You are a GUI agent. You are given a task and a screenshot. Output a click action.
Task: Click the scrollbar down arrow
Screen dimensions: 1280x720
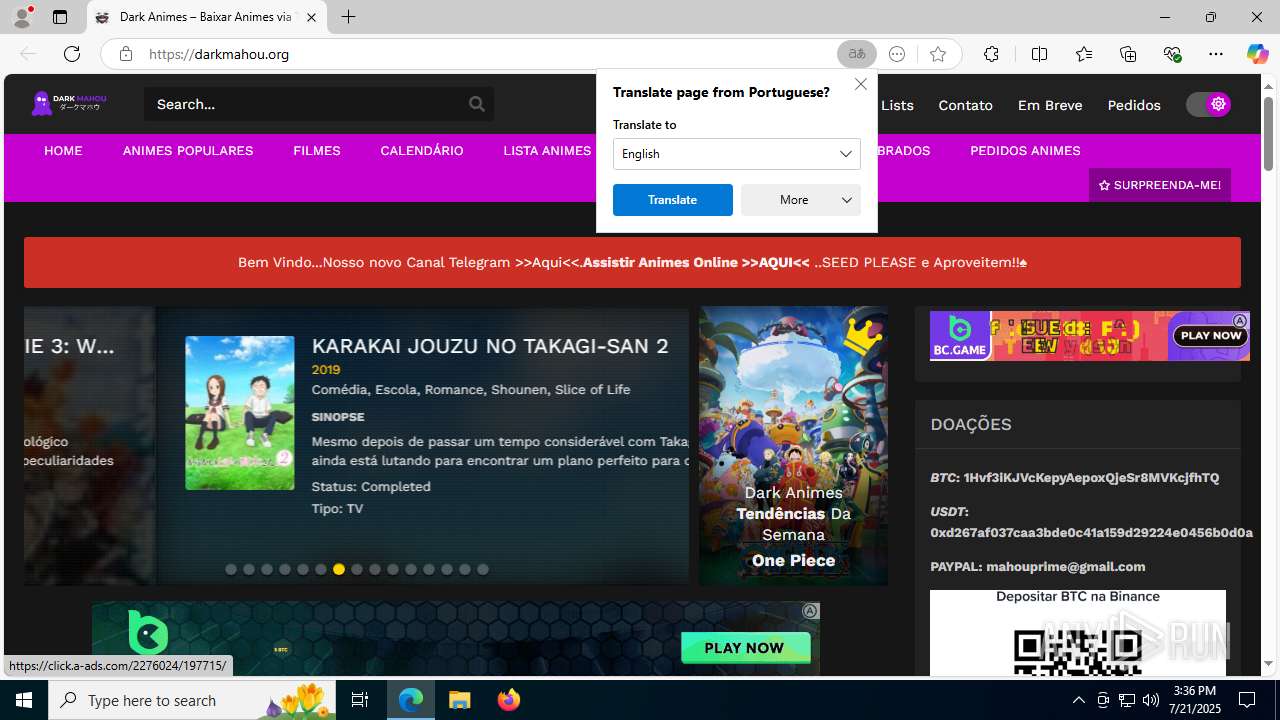point(1268,664)
